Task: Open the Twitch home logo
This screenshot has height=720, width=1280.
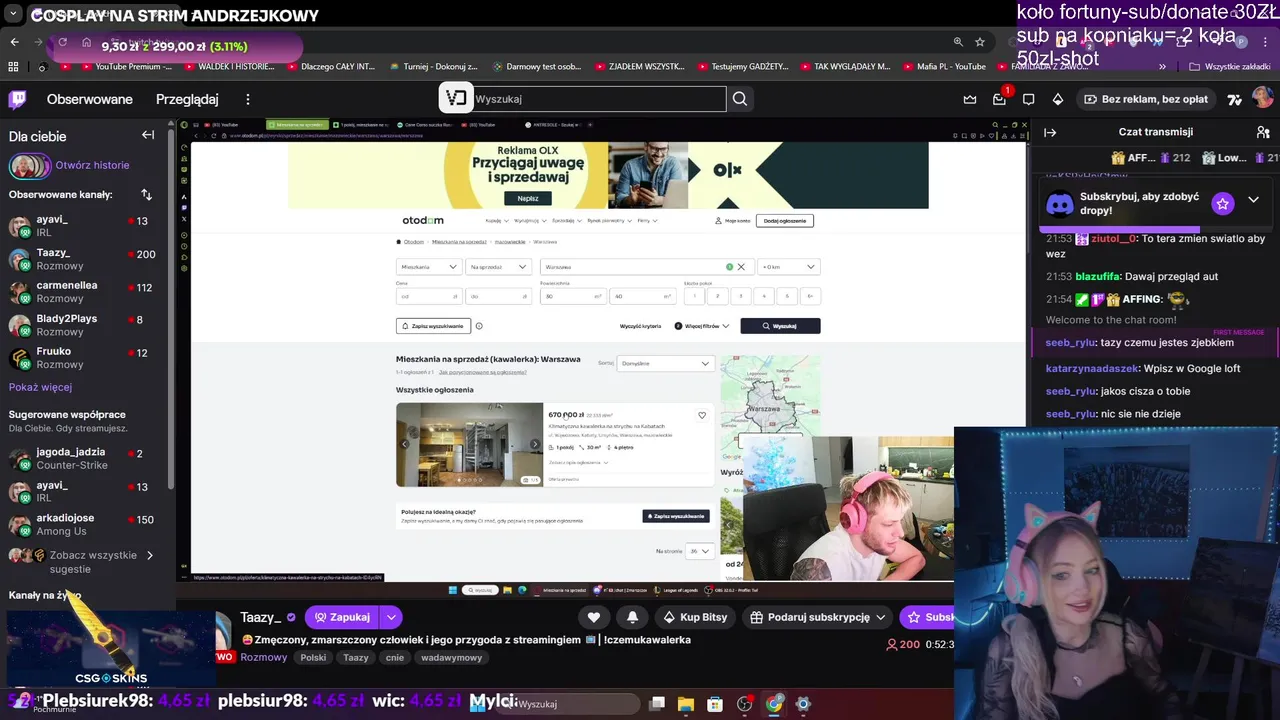Action: coord(19,99)
